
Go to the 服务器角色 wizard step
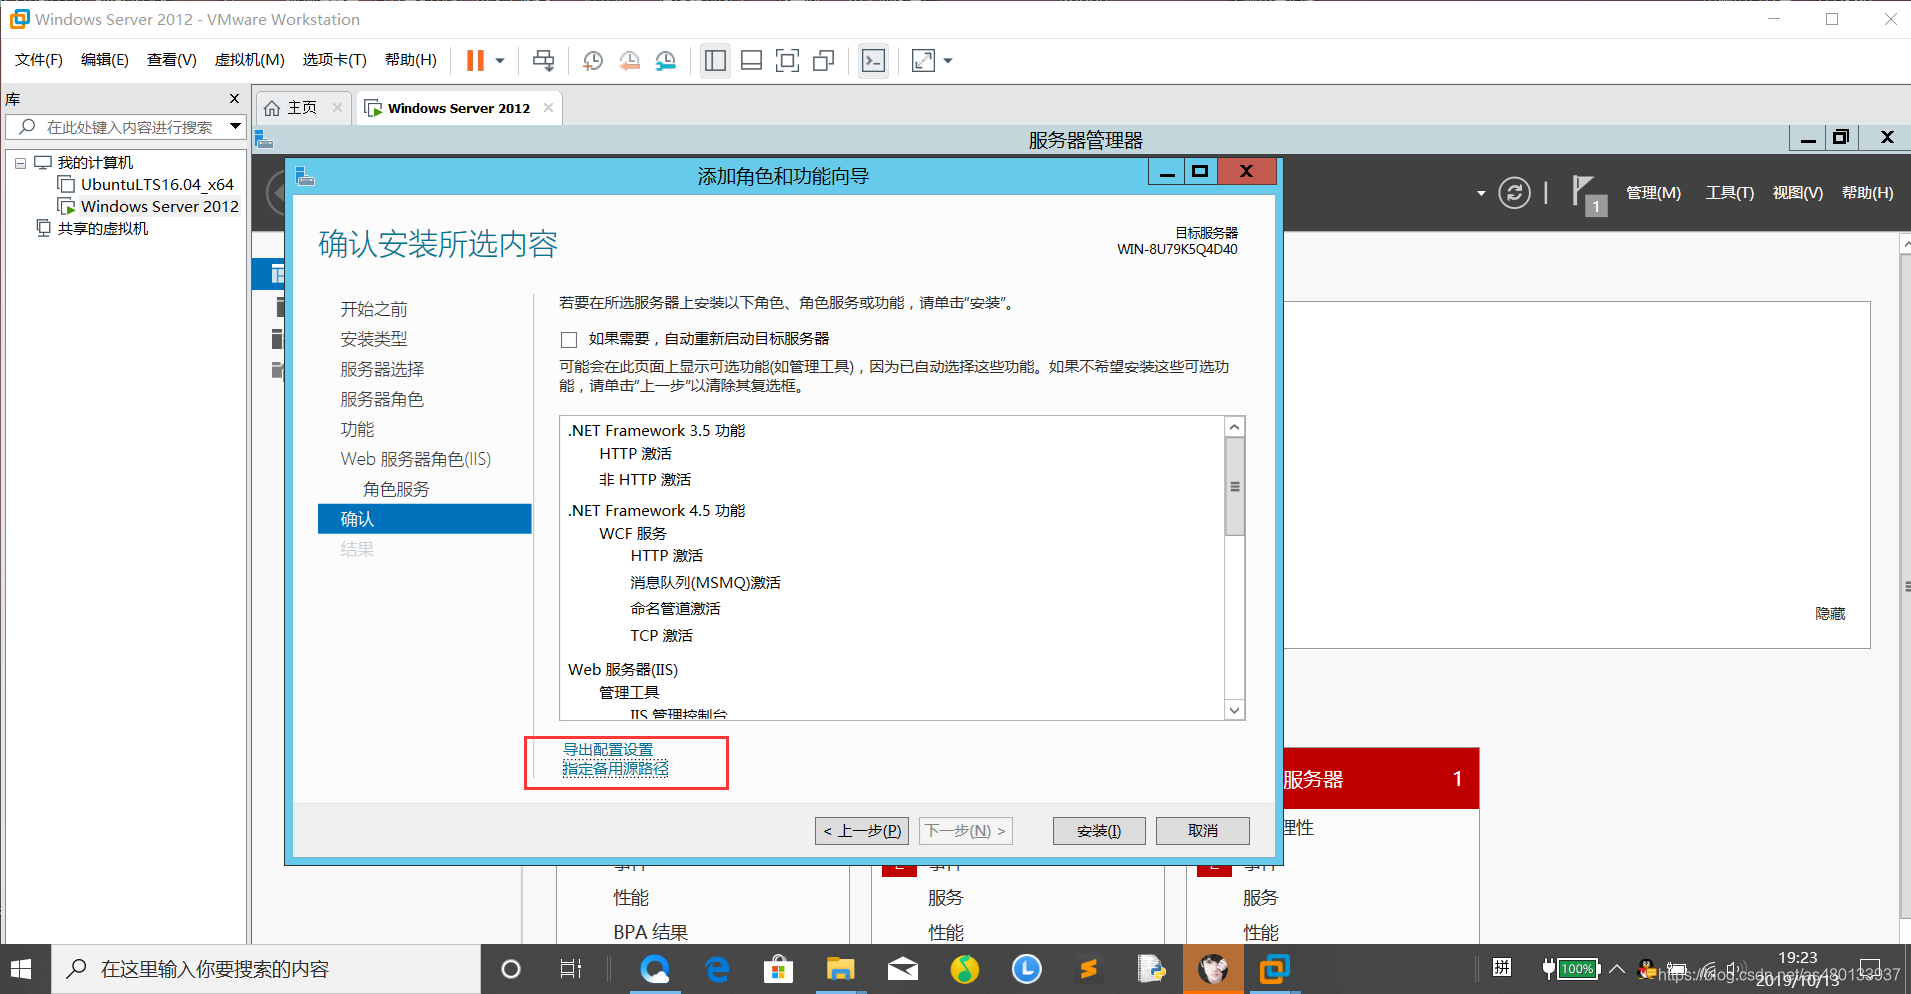click(382, 400)
